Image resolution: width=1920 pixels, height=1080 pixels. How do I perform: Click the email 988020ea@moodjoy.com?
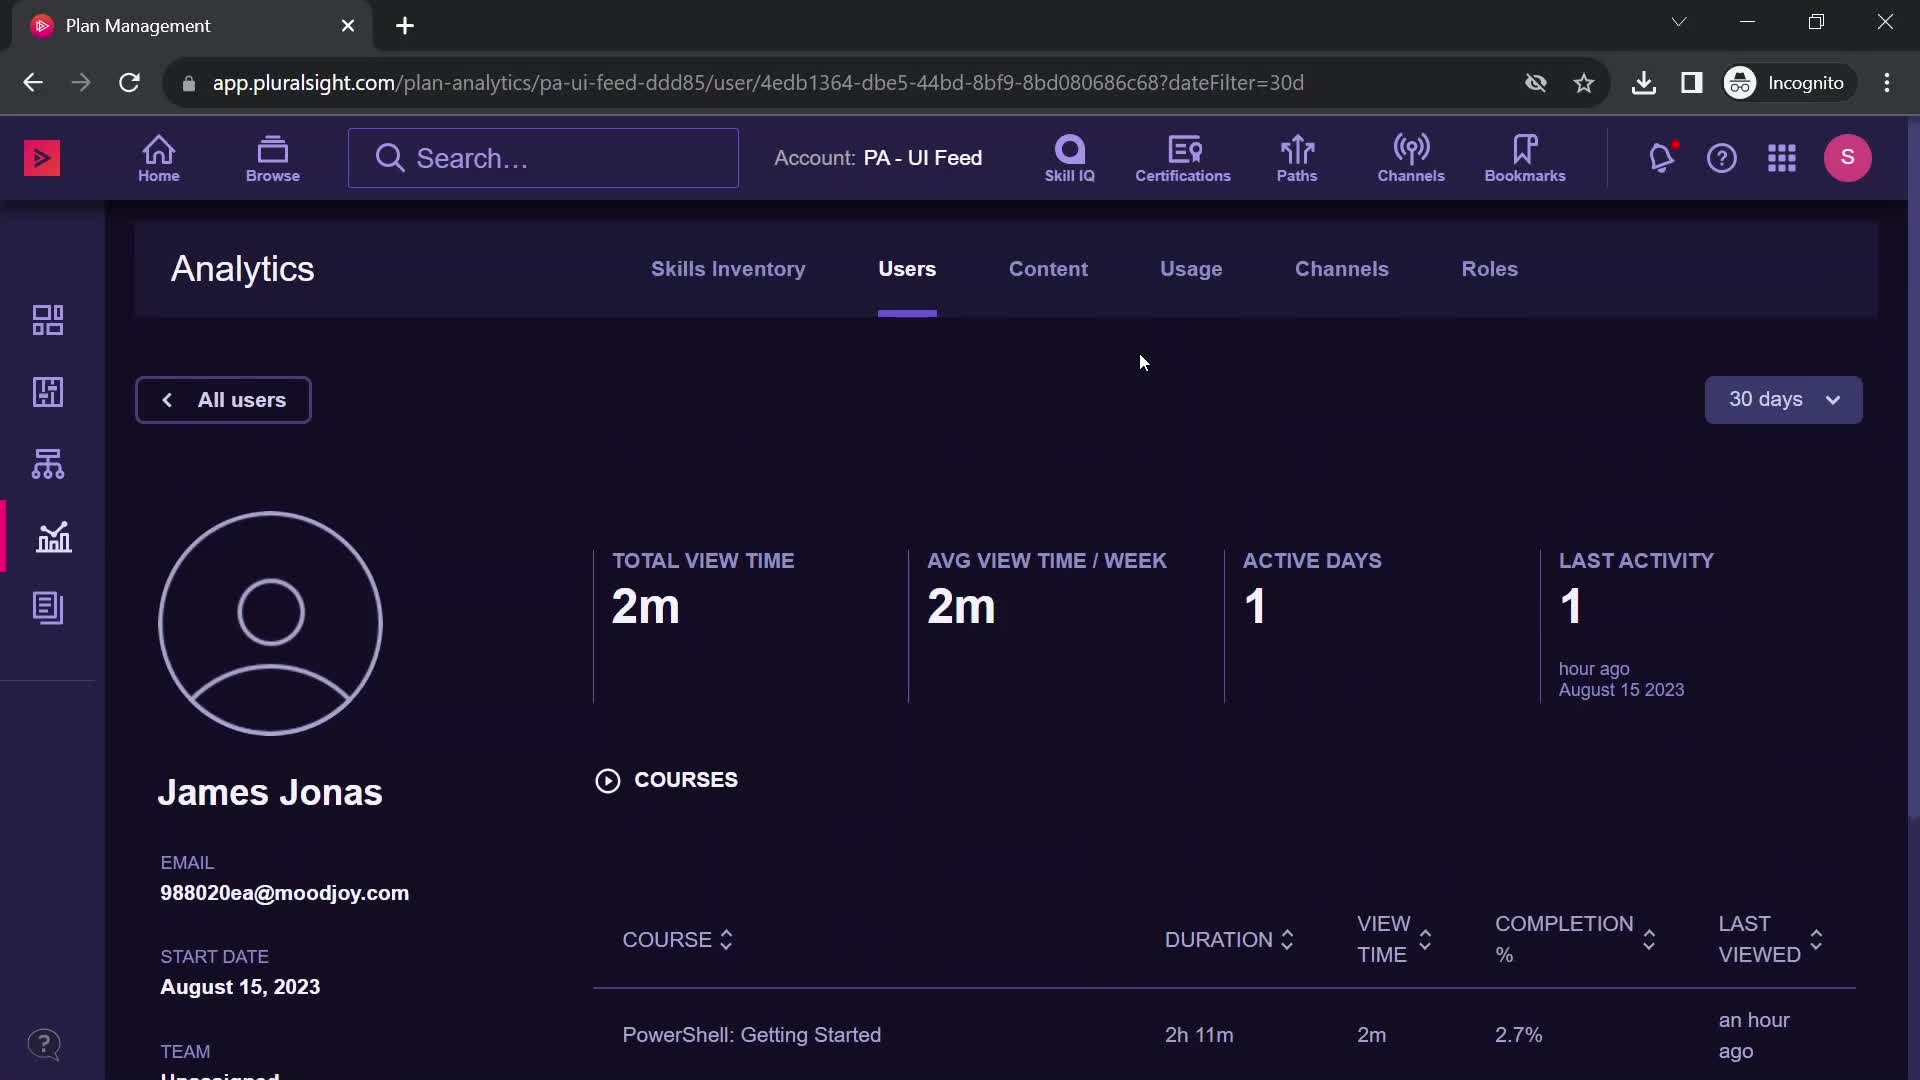(285, 893)
